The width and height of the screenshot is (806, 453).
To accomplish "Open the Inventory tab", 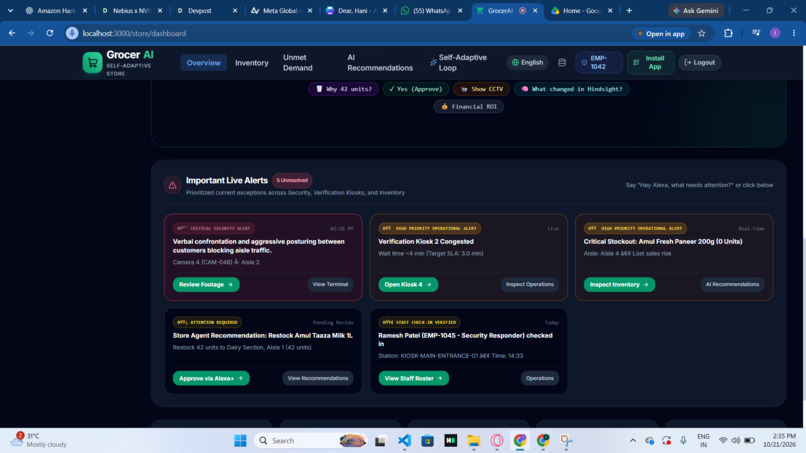I will [252, 63].
